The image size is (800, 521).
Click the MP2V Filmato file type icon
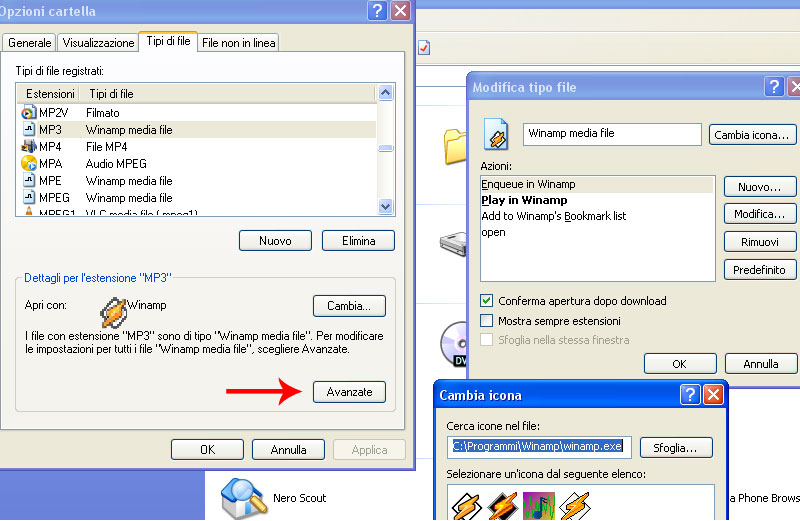[x=29, y=112]
